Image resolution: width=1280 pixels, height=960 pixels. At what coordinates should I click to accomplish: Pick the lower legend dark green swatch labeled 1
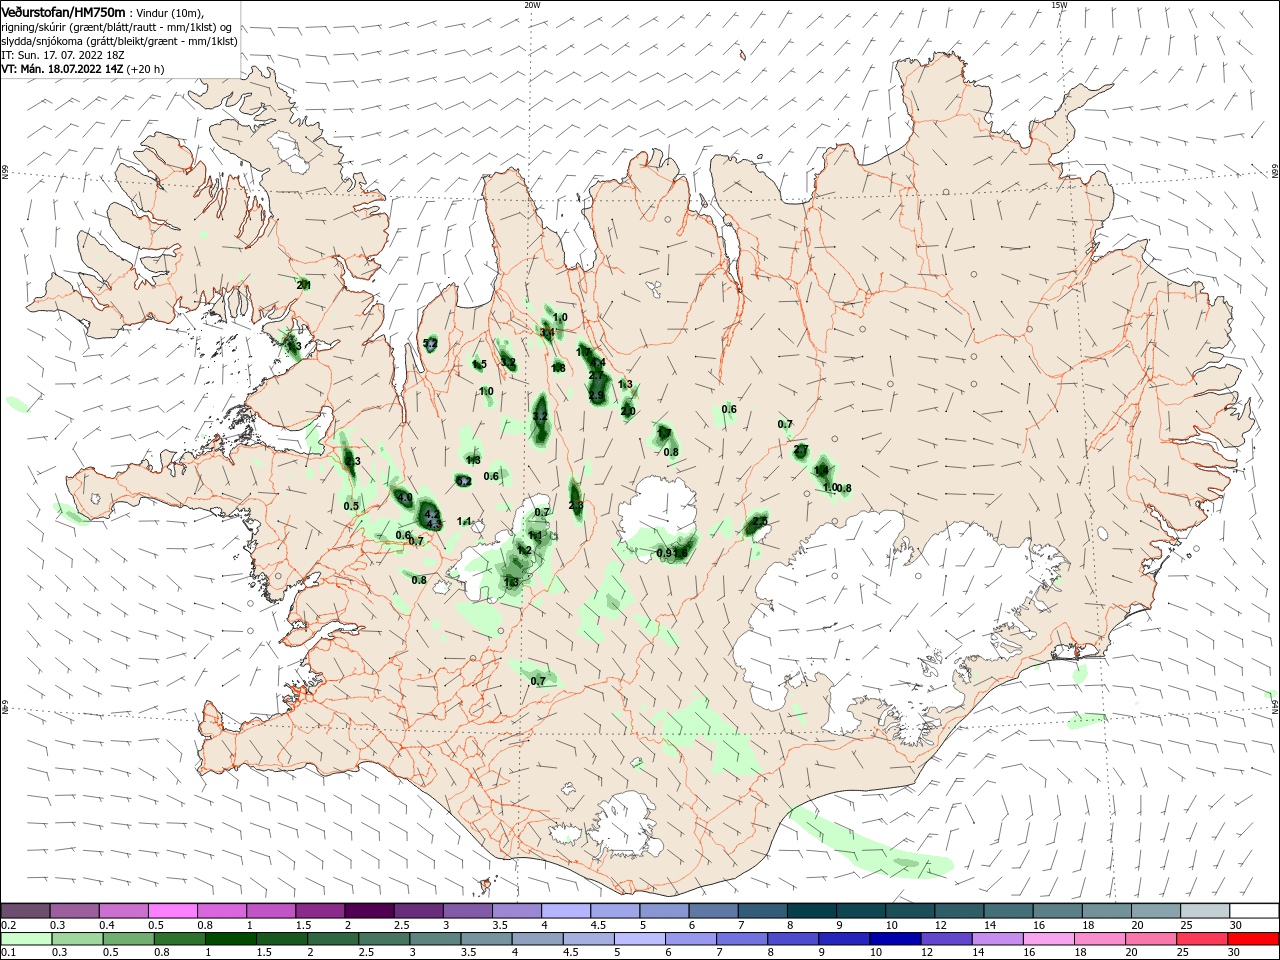[x=230, y=939]
